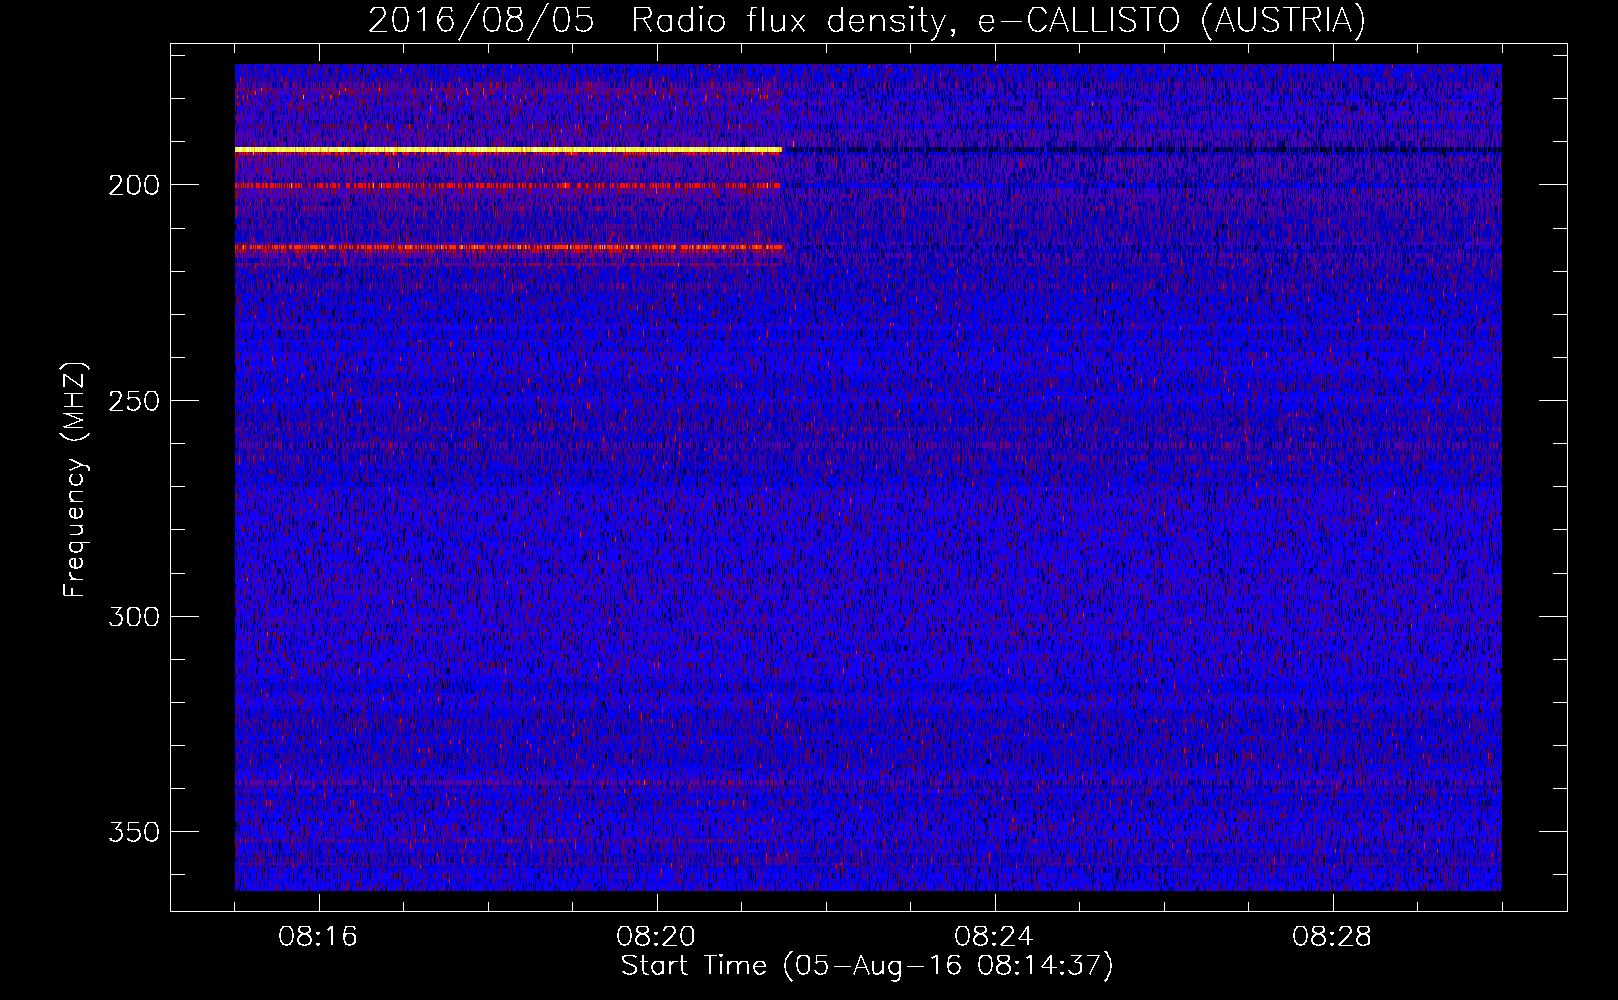Click the 200 frequency tick label
This screenshot has height=1000, width=1618.
pyautogui.click(x=134, y=185)
